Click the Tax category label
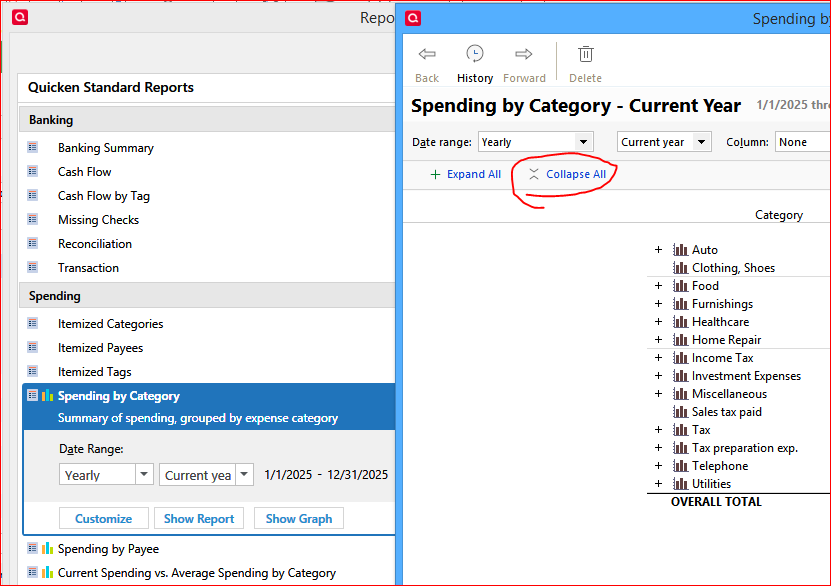The width and height of the screenshot is (831, 586). tap(701, 430)
